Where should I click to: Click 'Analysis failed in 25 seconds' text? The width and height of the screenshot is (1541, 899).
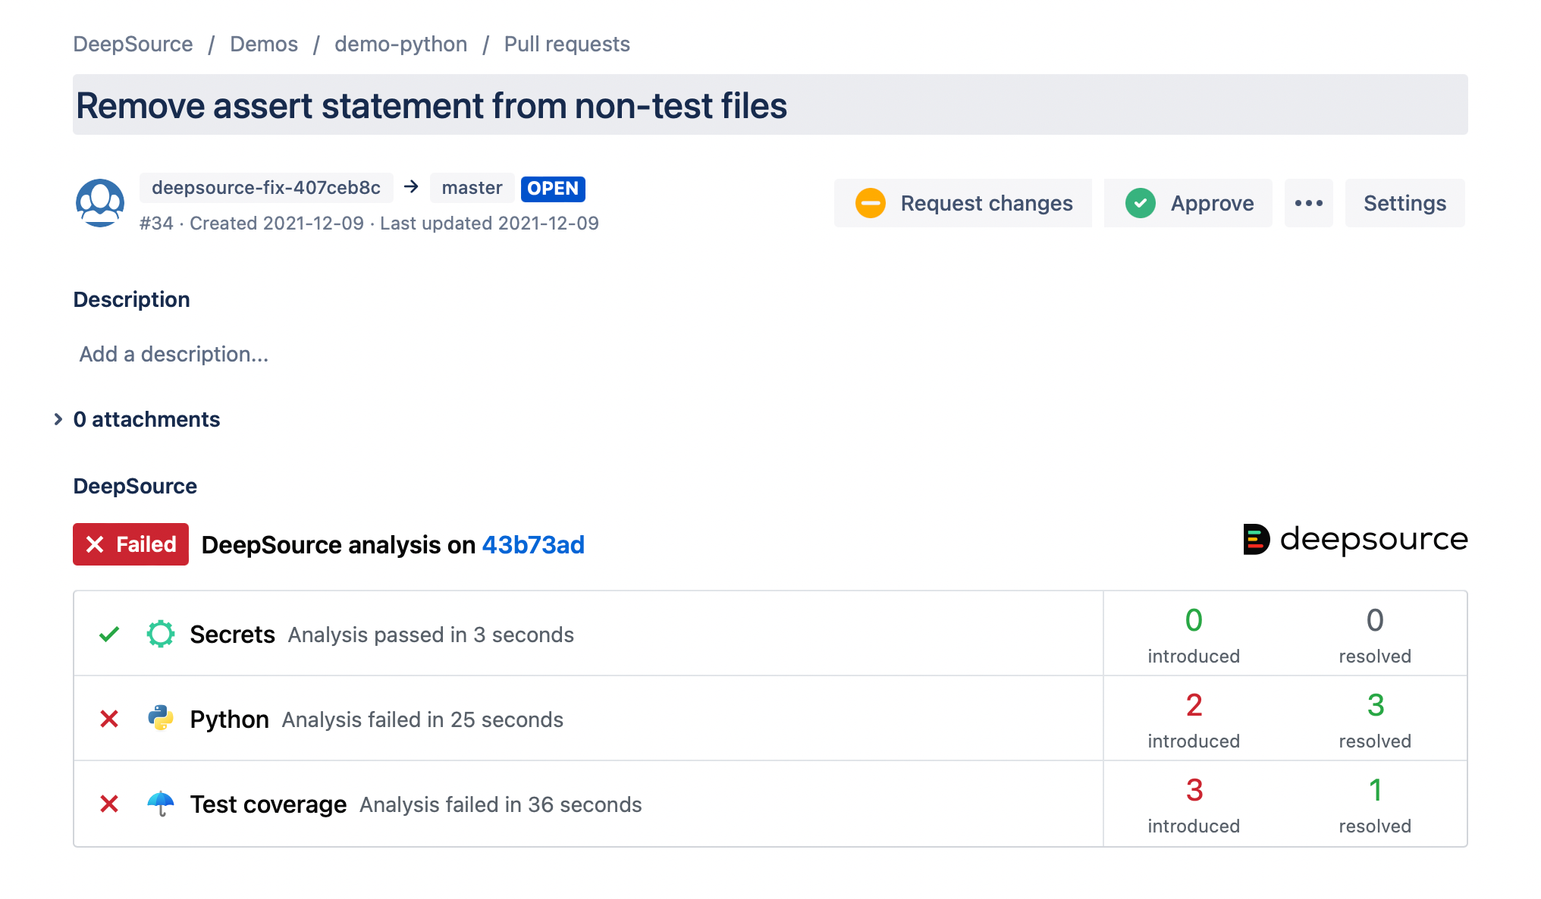[423, 720]
